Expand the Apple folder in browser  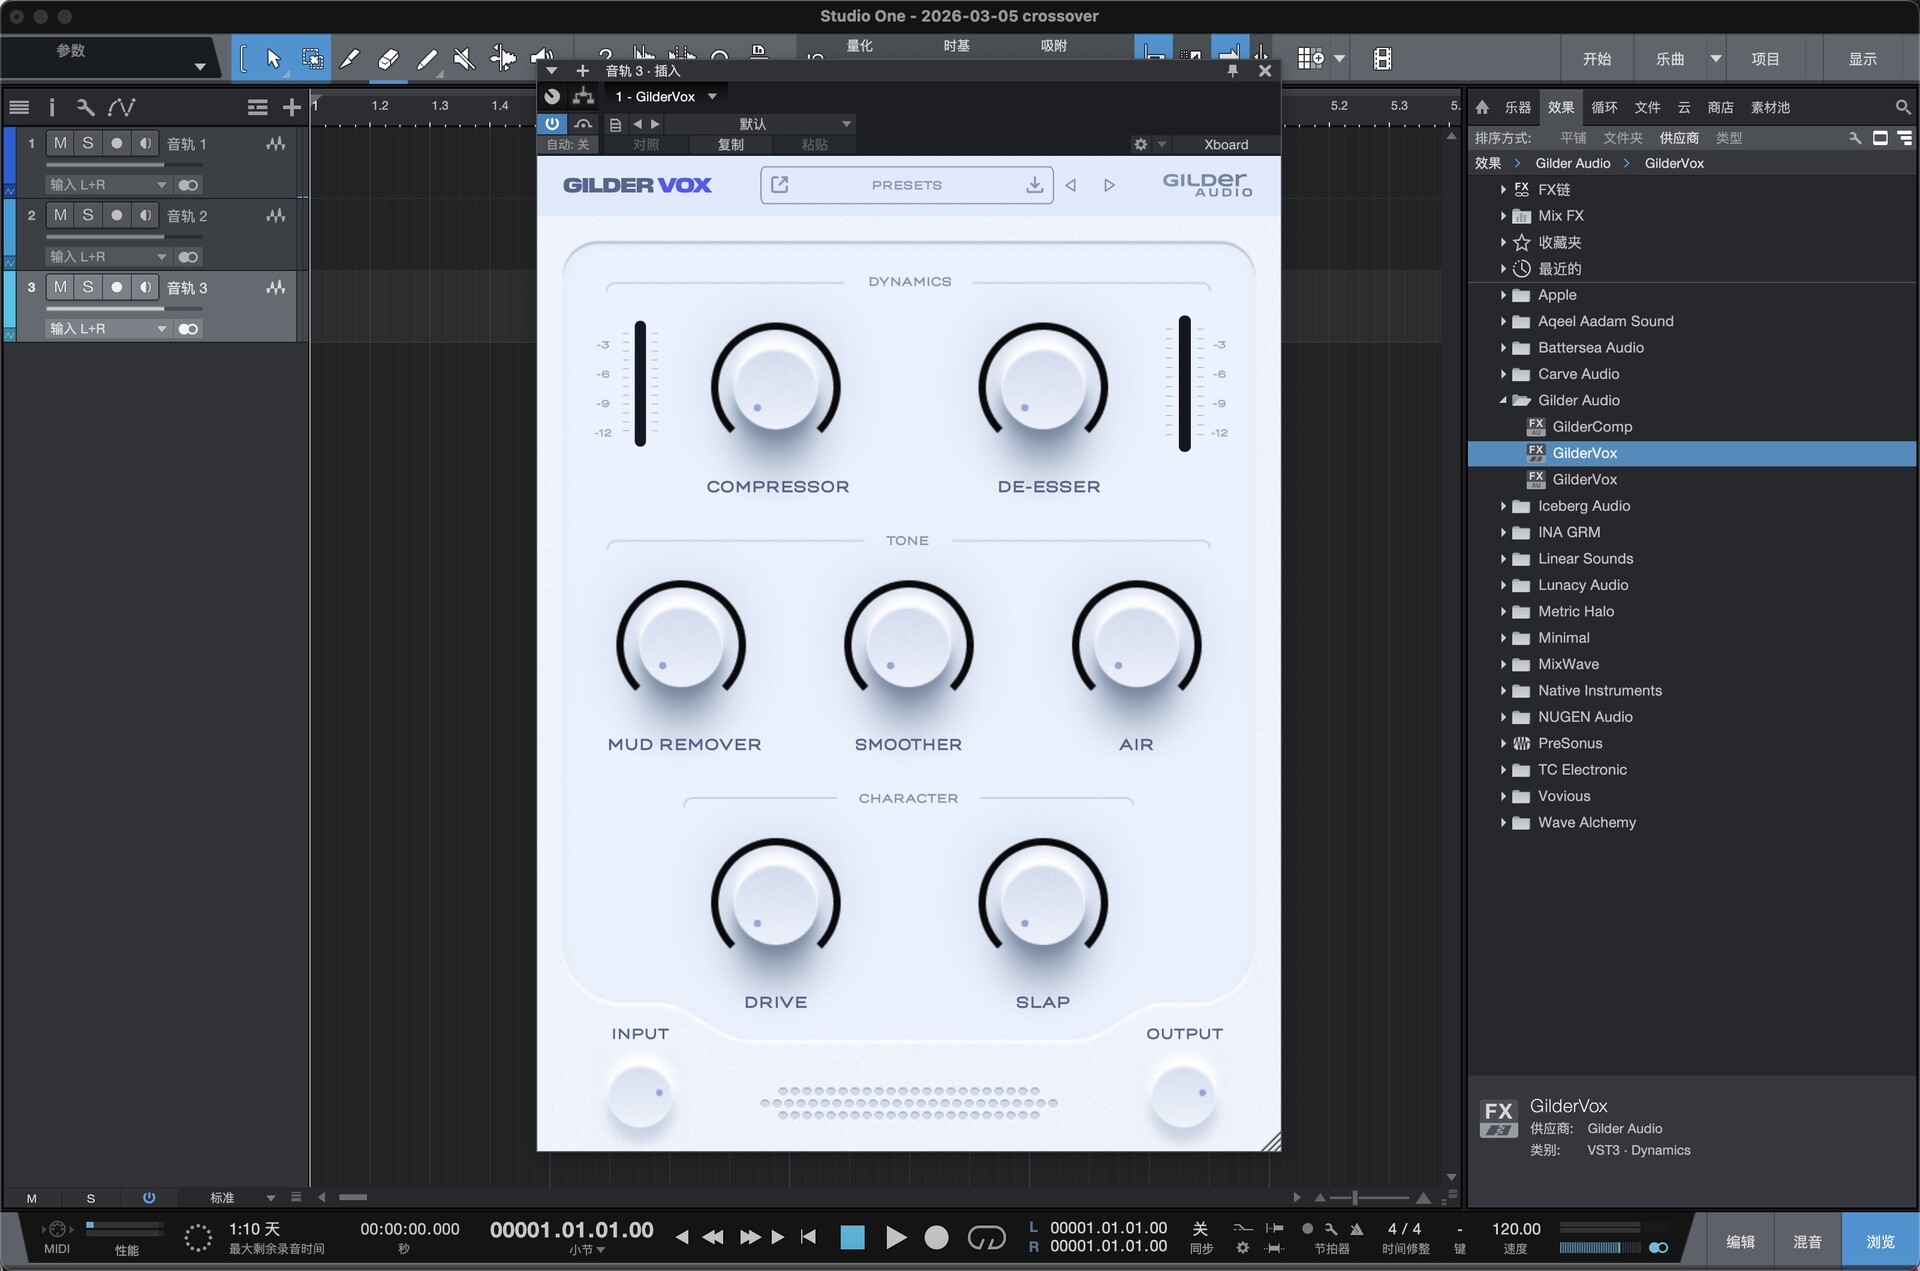point(1504,295)
